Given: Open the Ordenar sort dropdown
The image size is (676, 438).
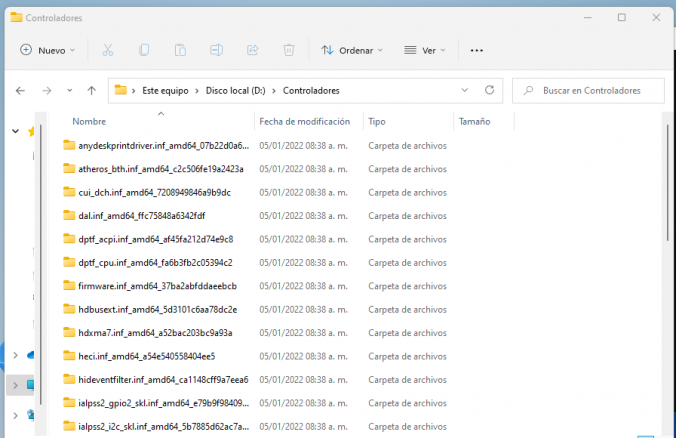Looking at the screenshot, I should (352, 50).
